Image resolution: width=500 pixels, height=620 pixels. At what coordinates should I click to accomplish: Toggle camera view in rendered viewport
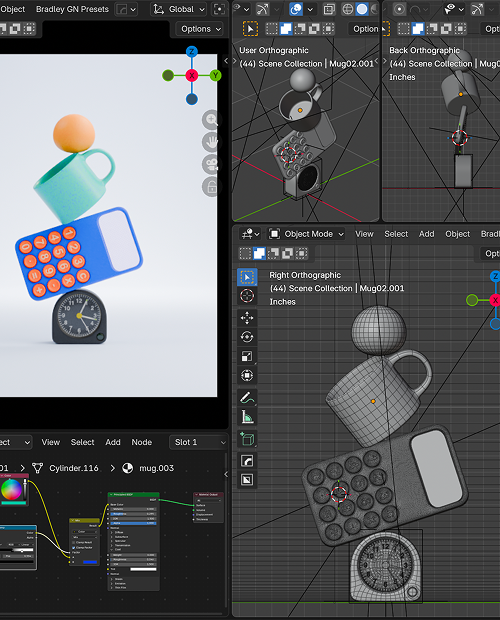[211, 164]
